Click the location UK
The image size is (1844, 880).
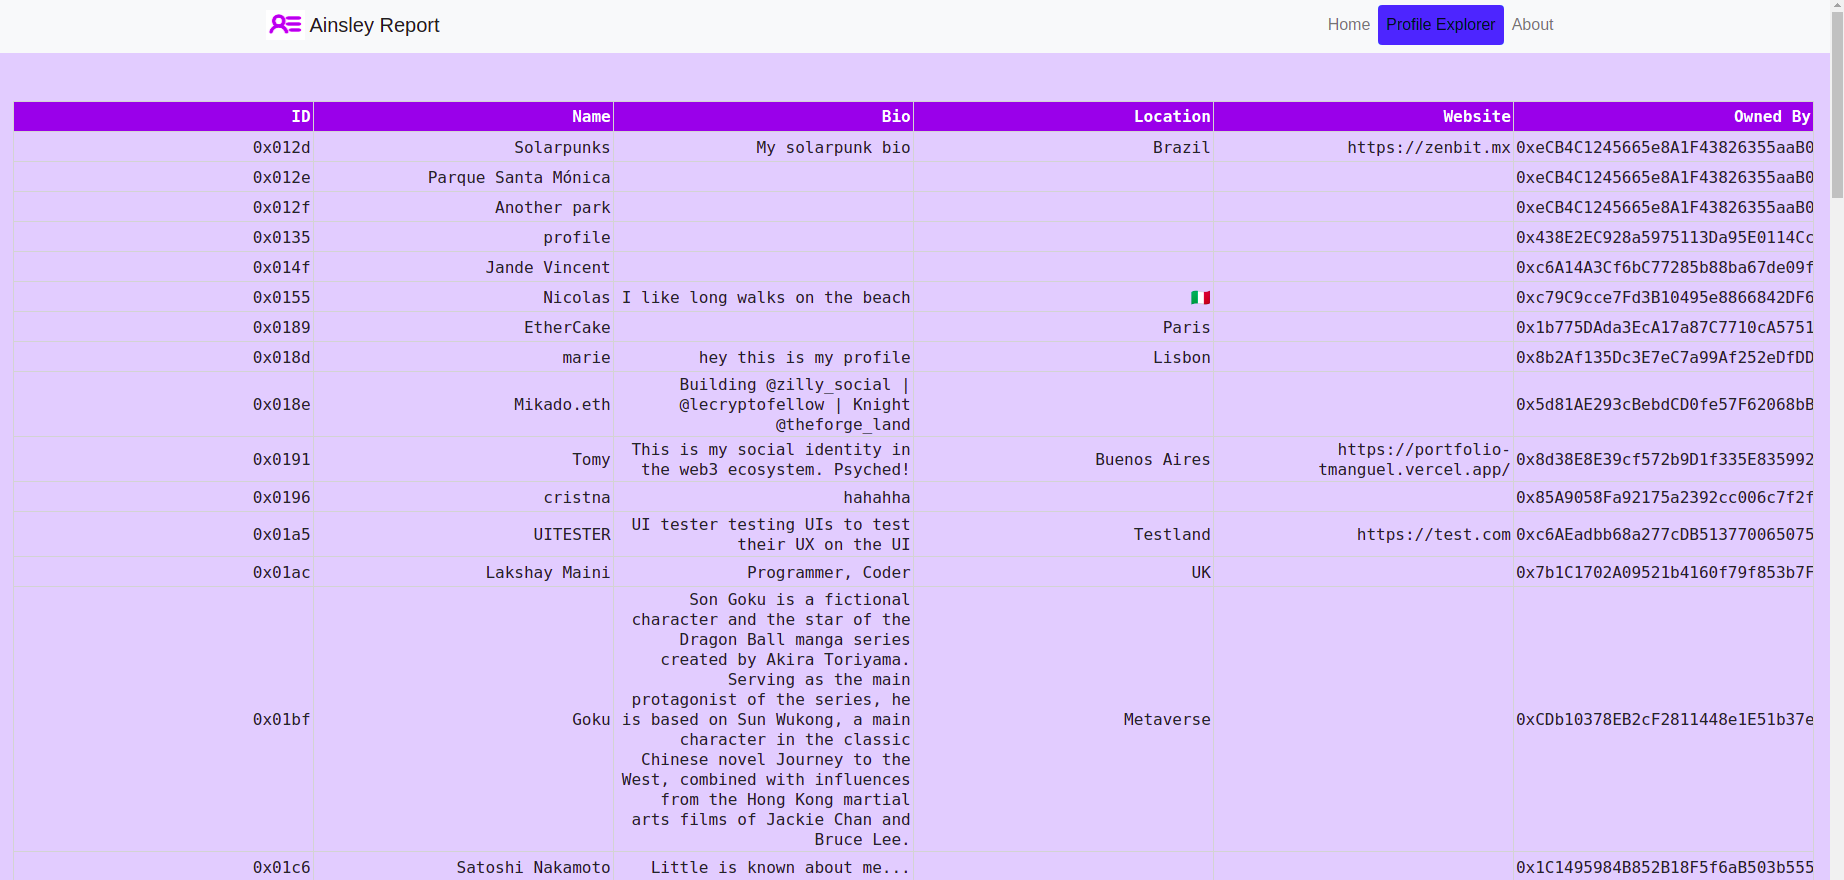[x=1201, y=572]
